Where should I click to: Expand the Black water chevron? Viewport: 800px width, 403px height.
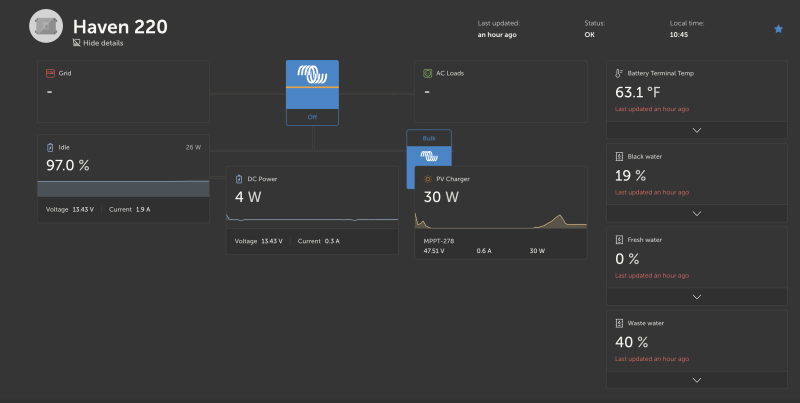(696, 213)
